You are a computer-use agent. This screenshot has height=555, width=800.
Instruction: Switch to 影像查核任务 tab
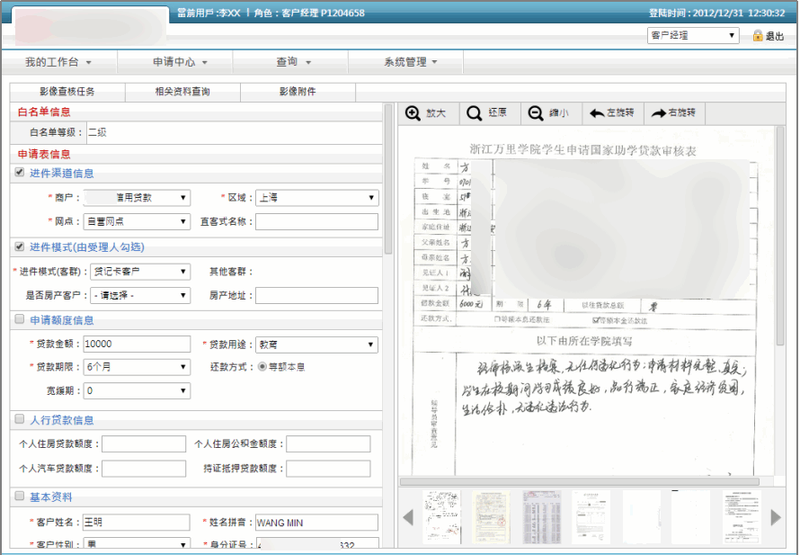tap(67, 92)
